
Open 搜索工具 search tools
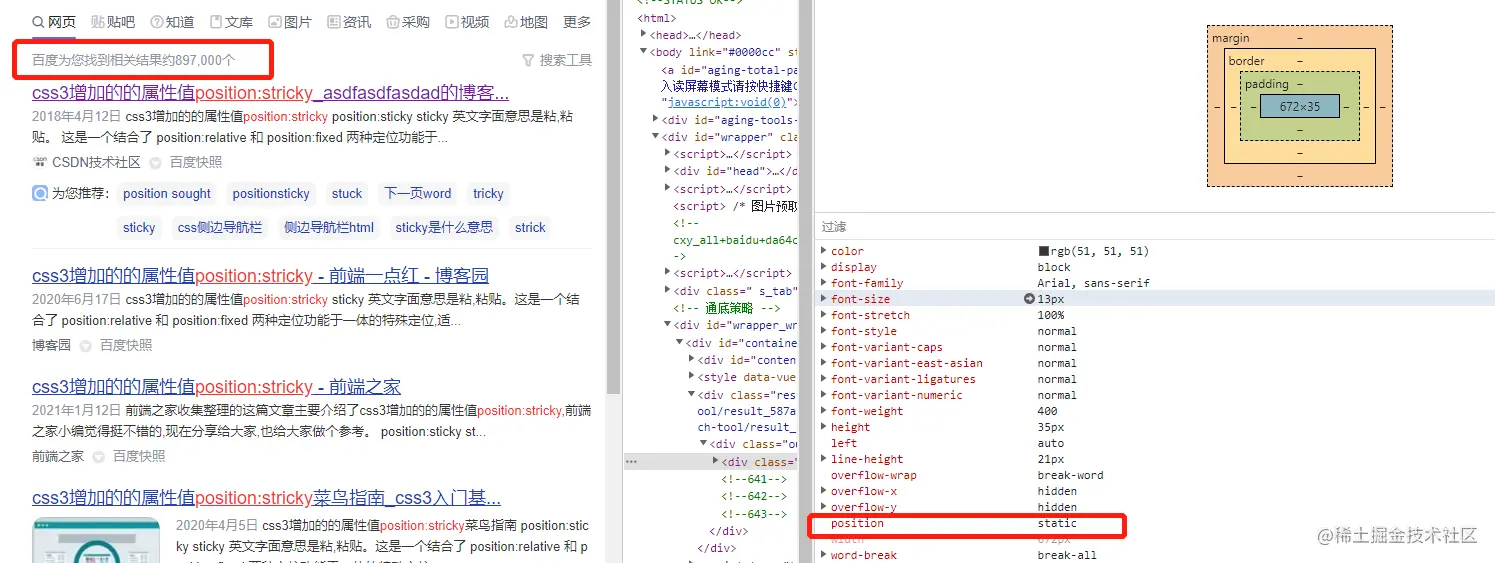[x=557, y=60]
